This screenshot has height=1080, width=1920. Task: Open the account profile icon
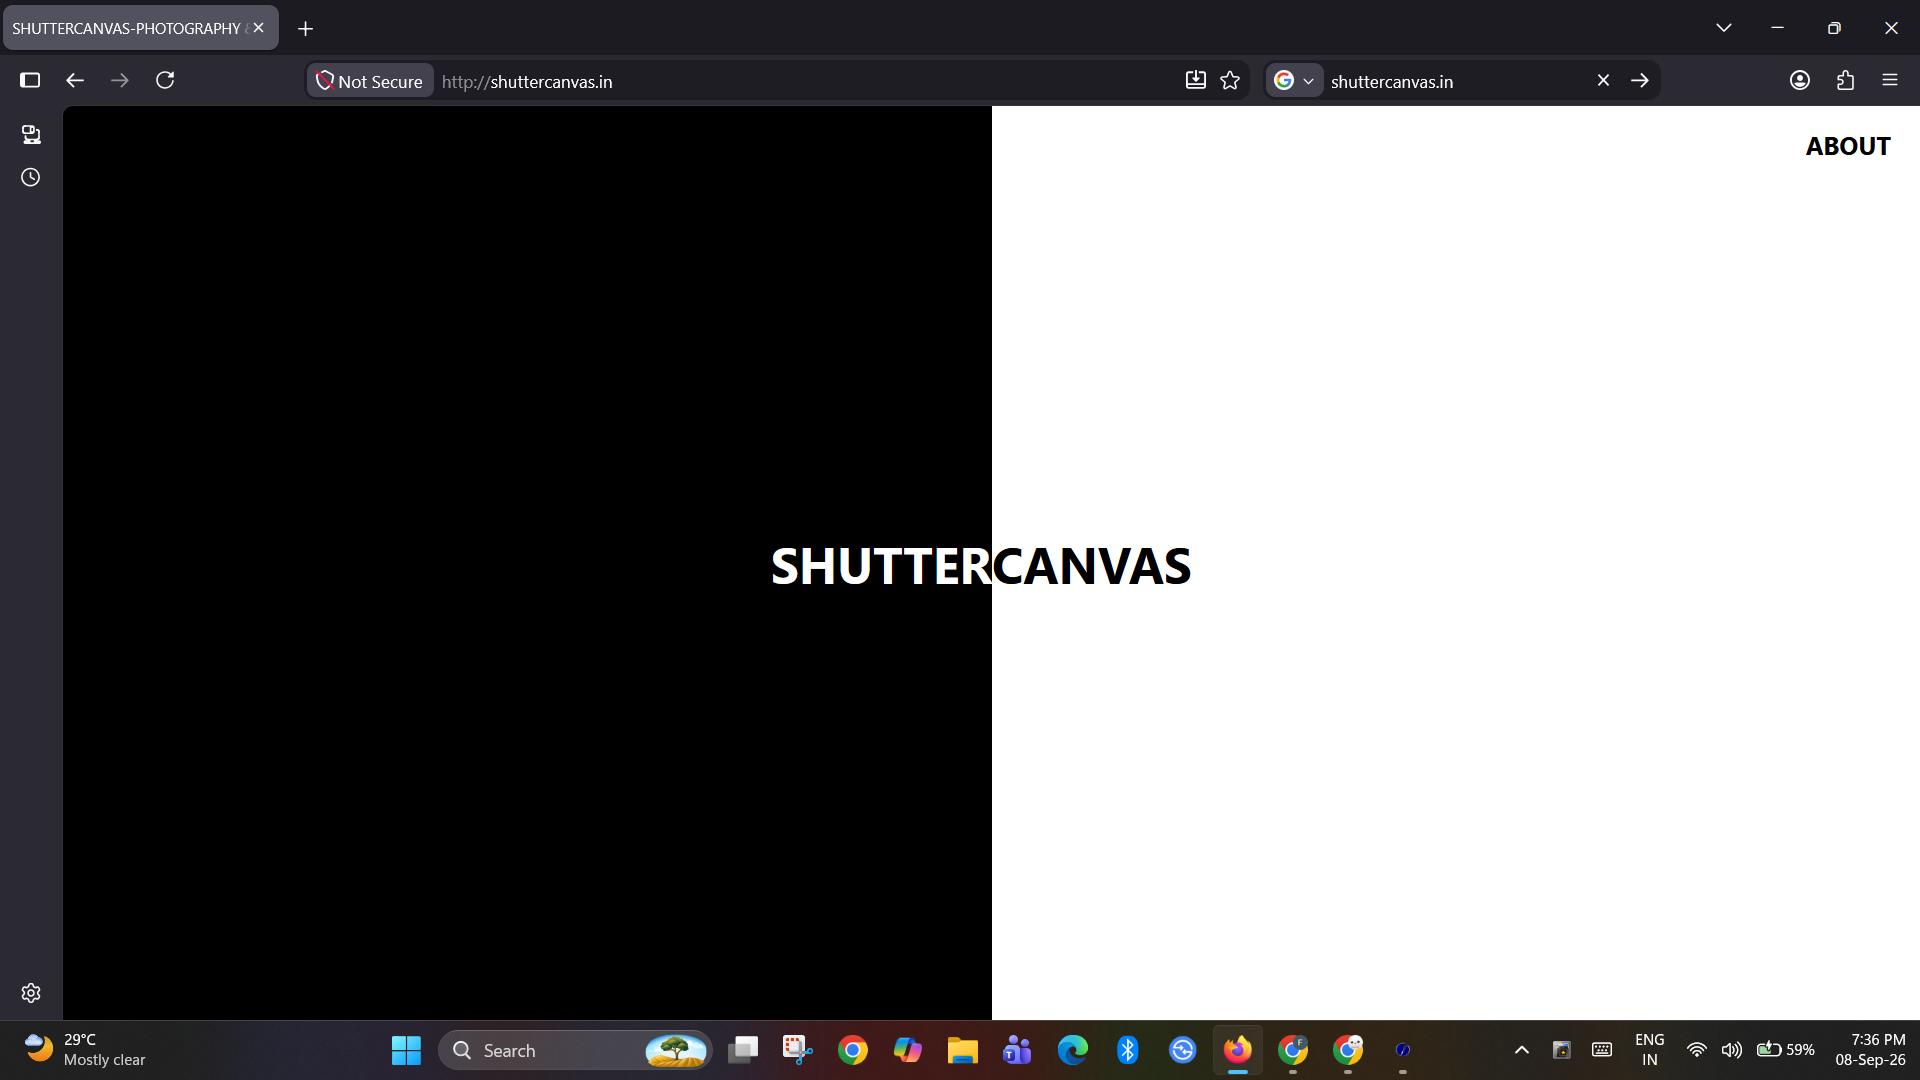(1800, 80)
